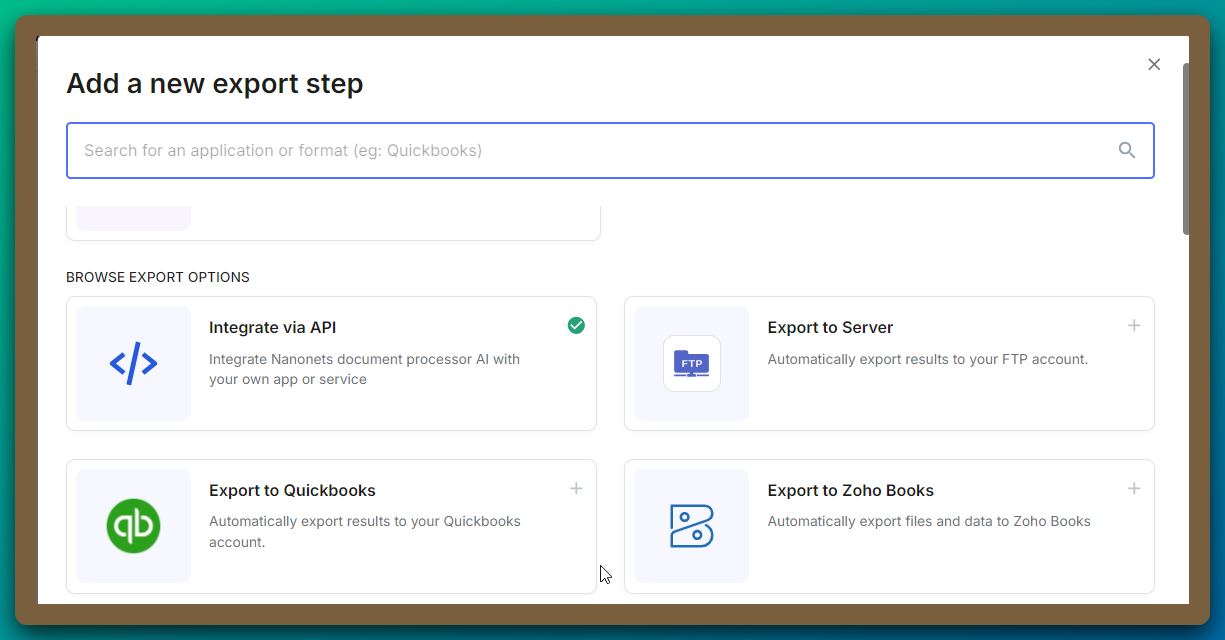1225x640 pixels.
Task: Click the Export to Server title text
Action: click(830, 327)
